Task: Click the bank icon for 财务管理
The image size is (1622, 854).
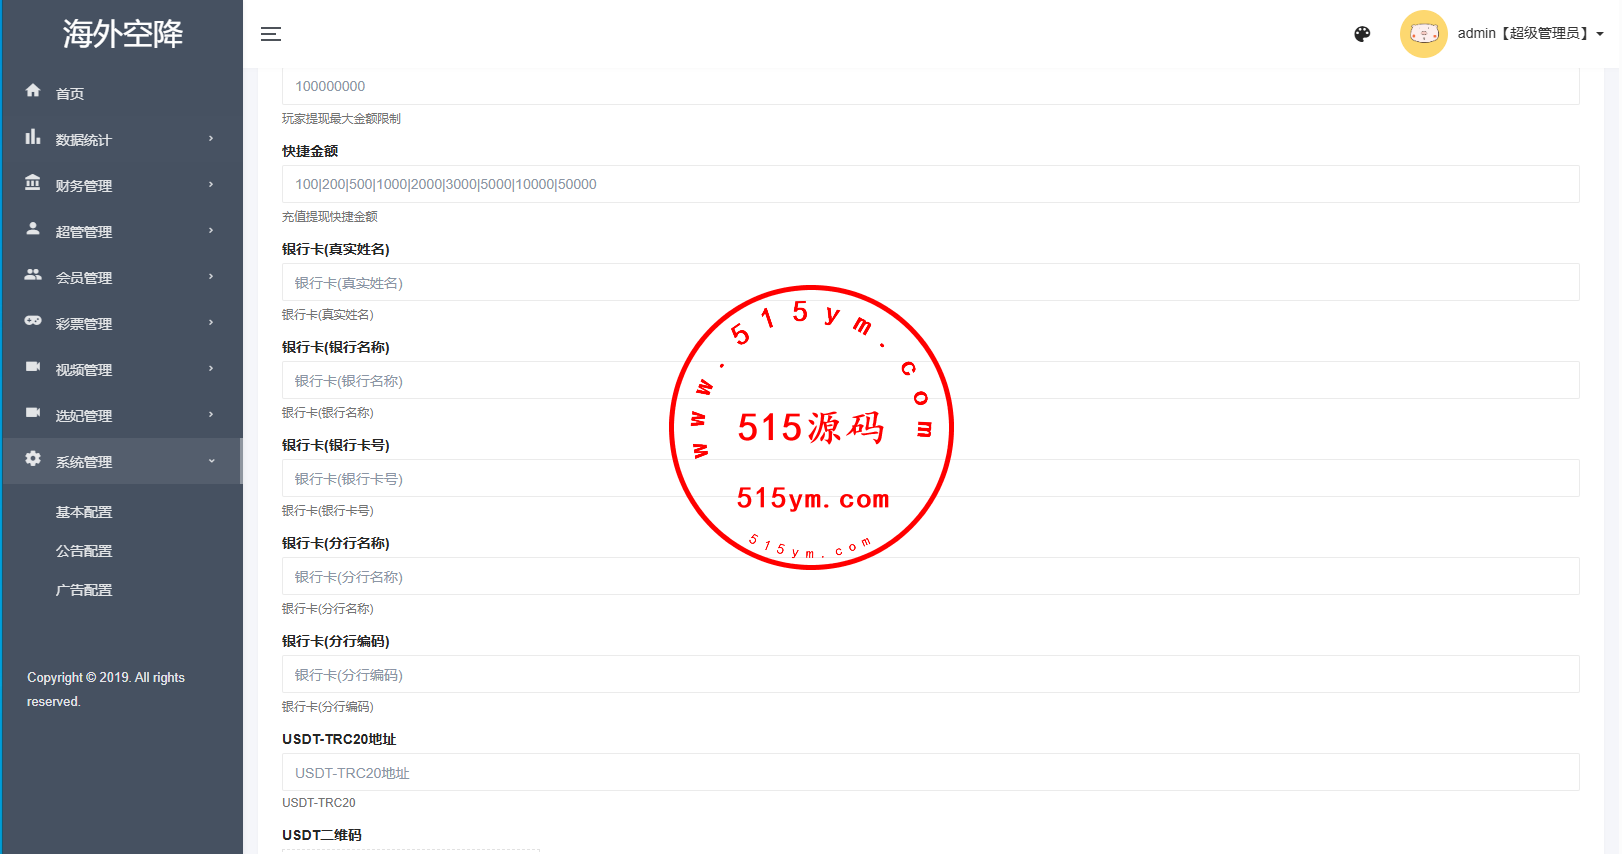Action: pyautogui.click(x=33, y=183)
